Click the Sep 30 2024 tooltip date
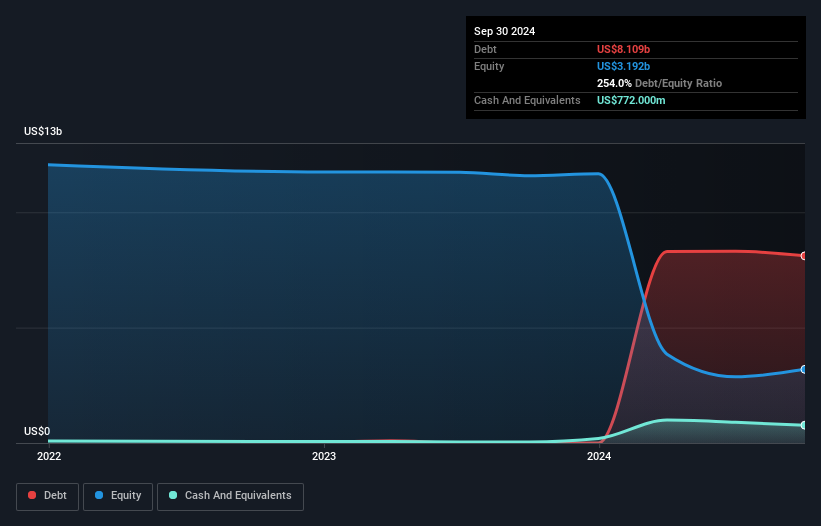Screen dimensions: 821x526 pyautogui.click(x=505, y=31)
